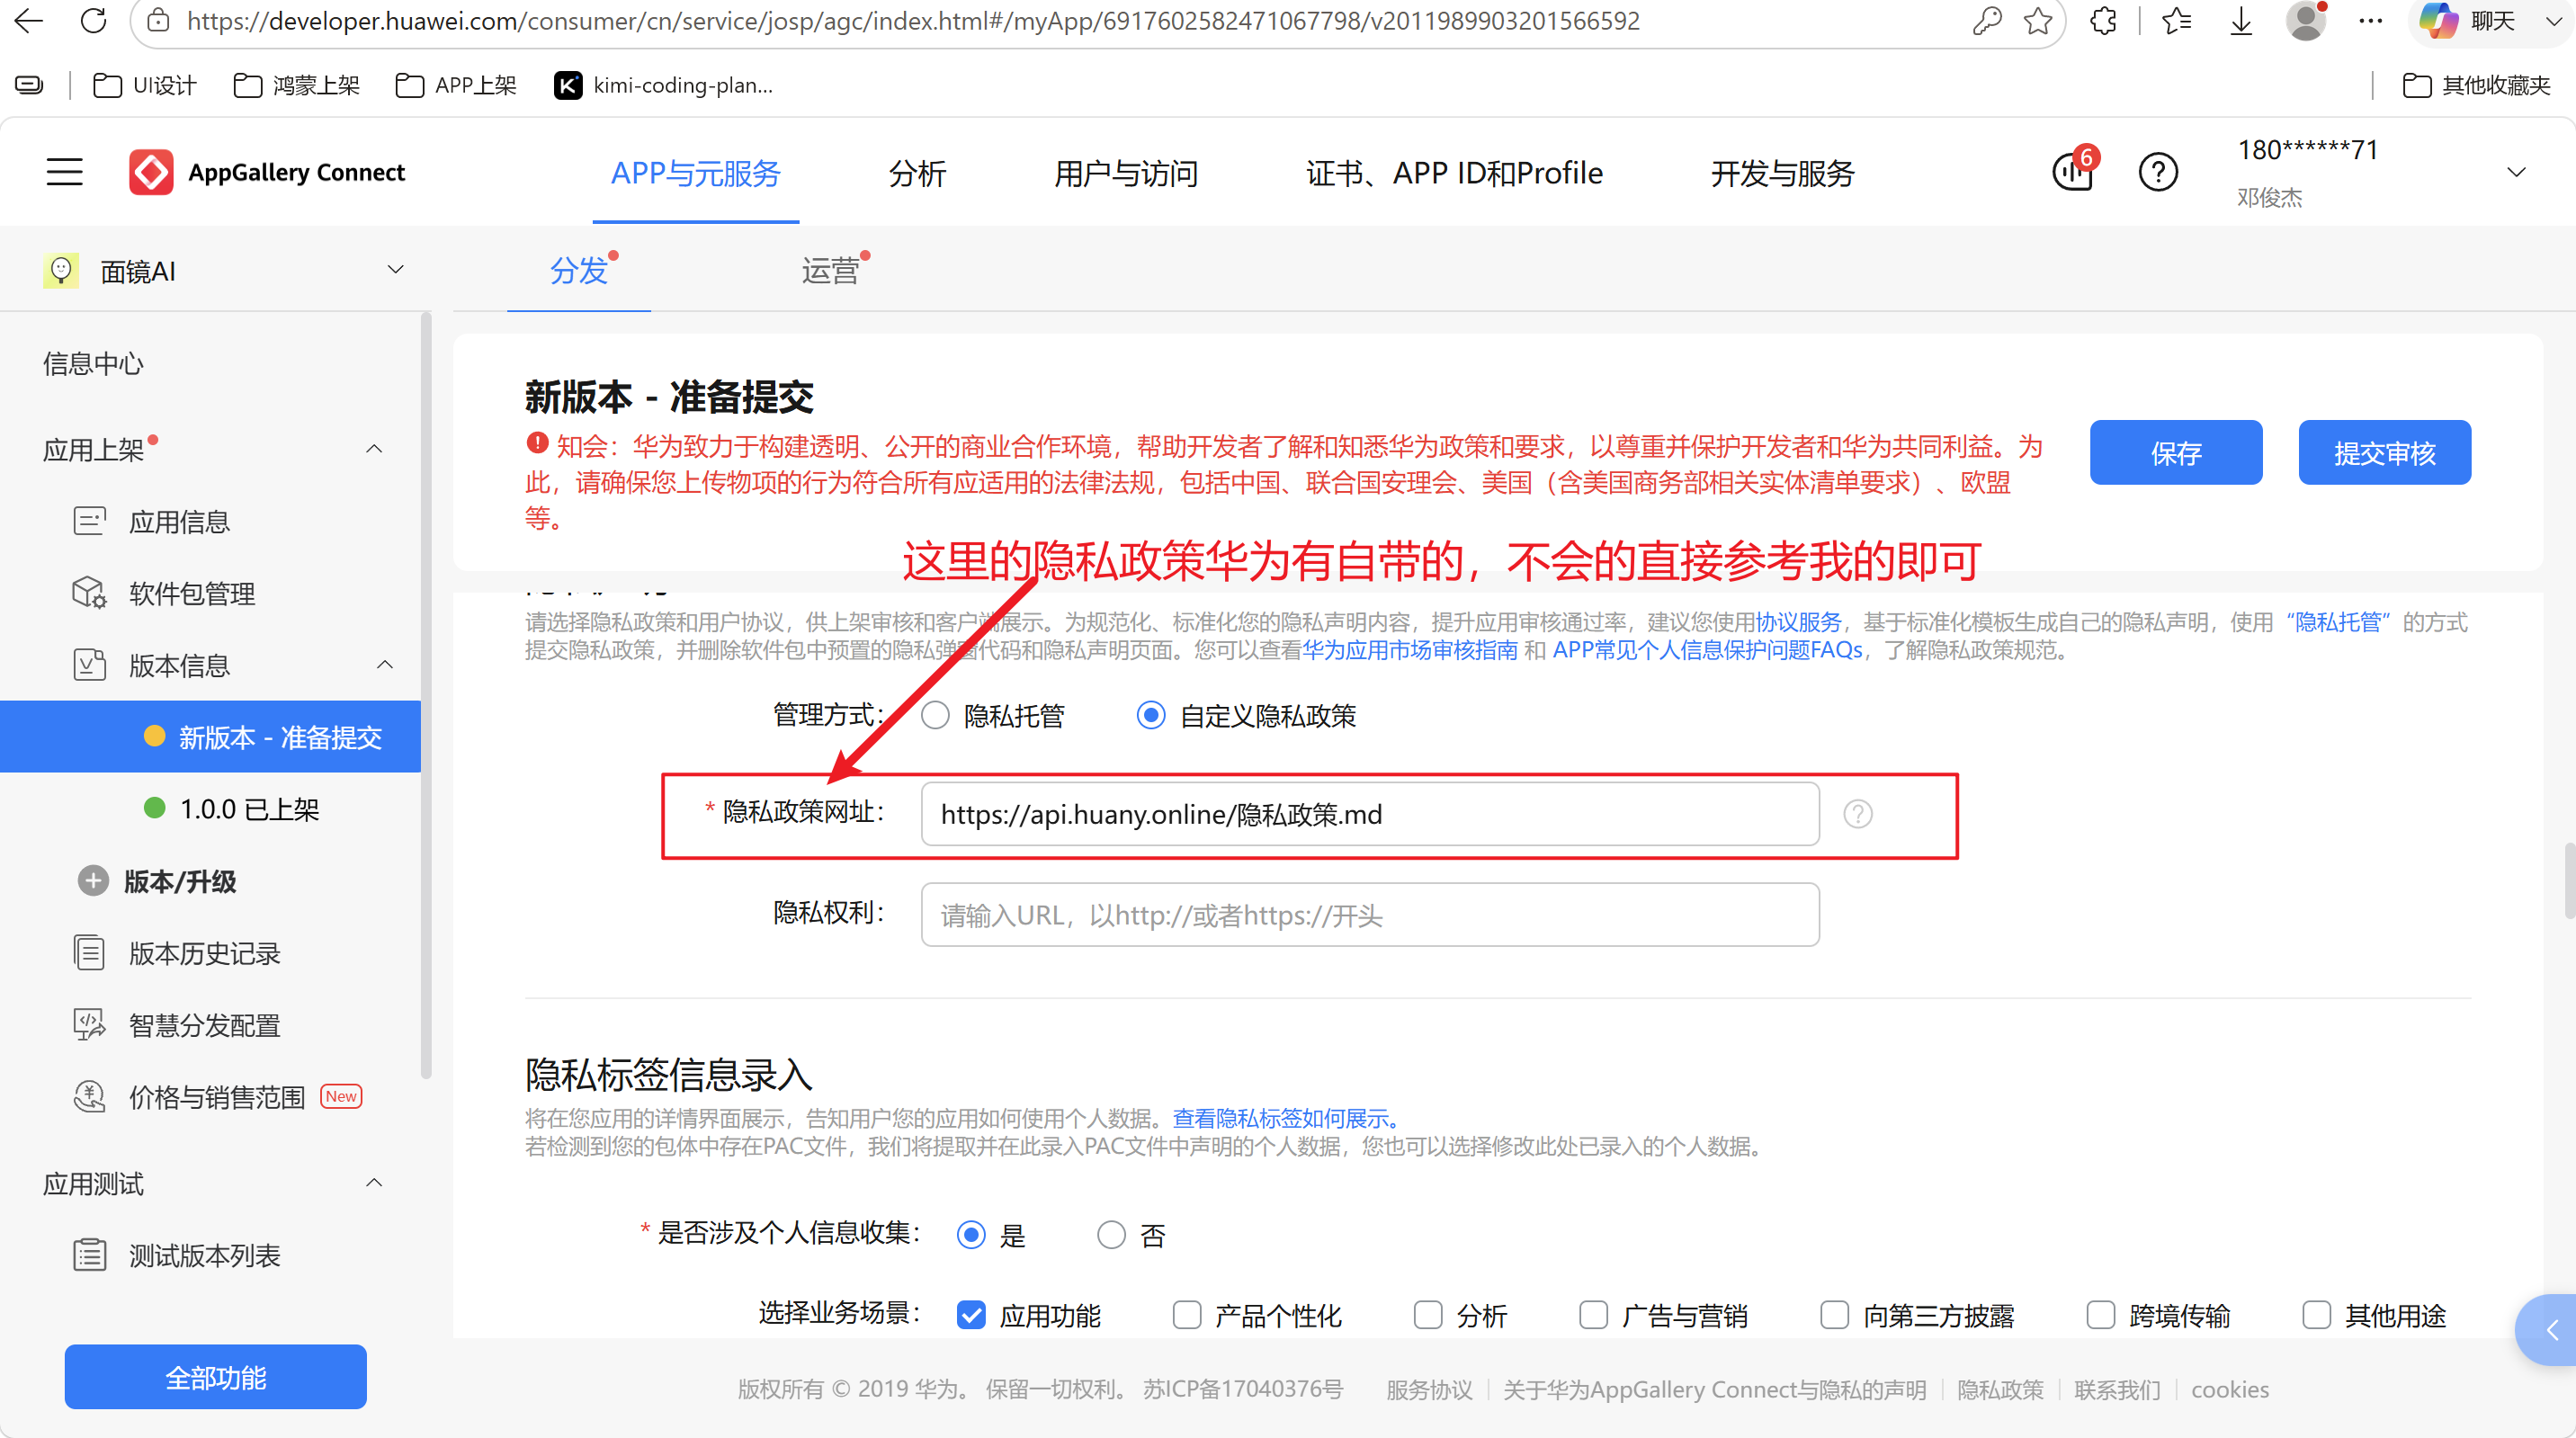Screen dimensions: 2576x1438
Task: Open the browser downloads icon
Action: click(2241, 21)
